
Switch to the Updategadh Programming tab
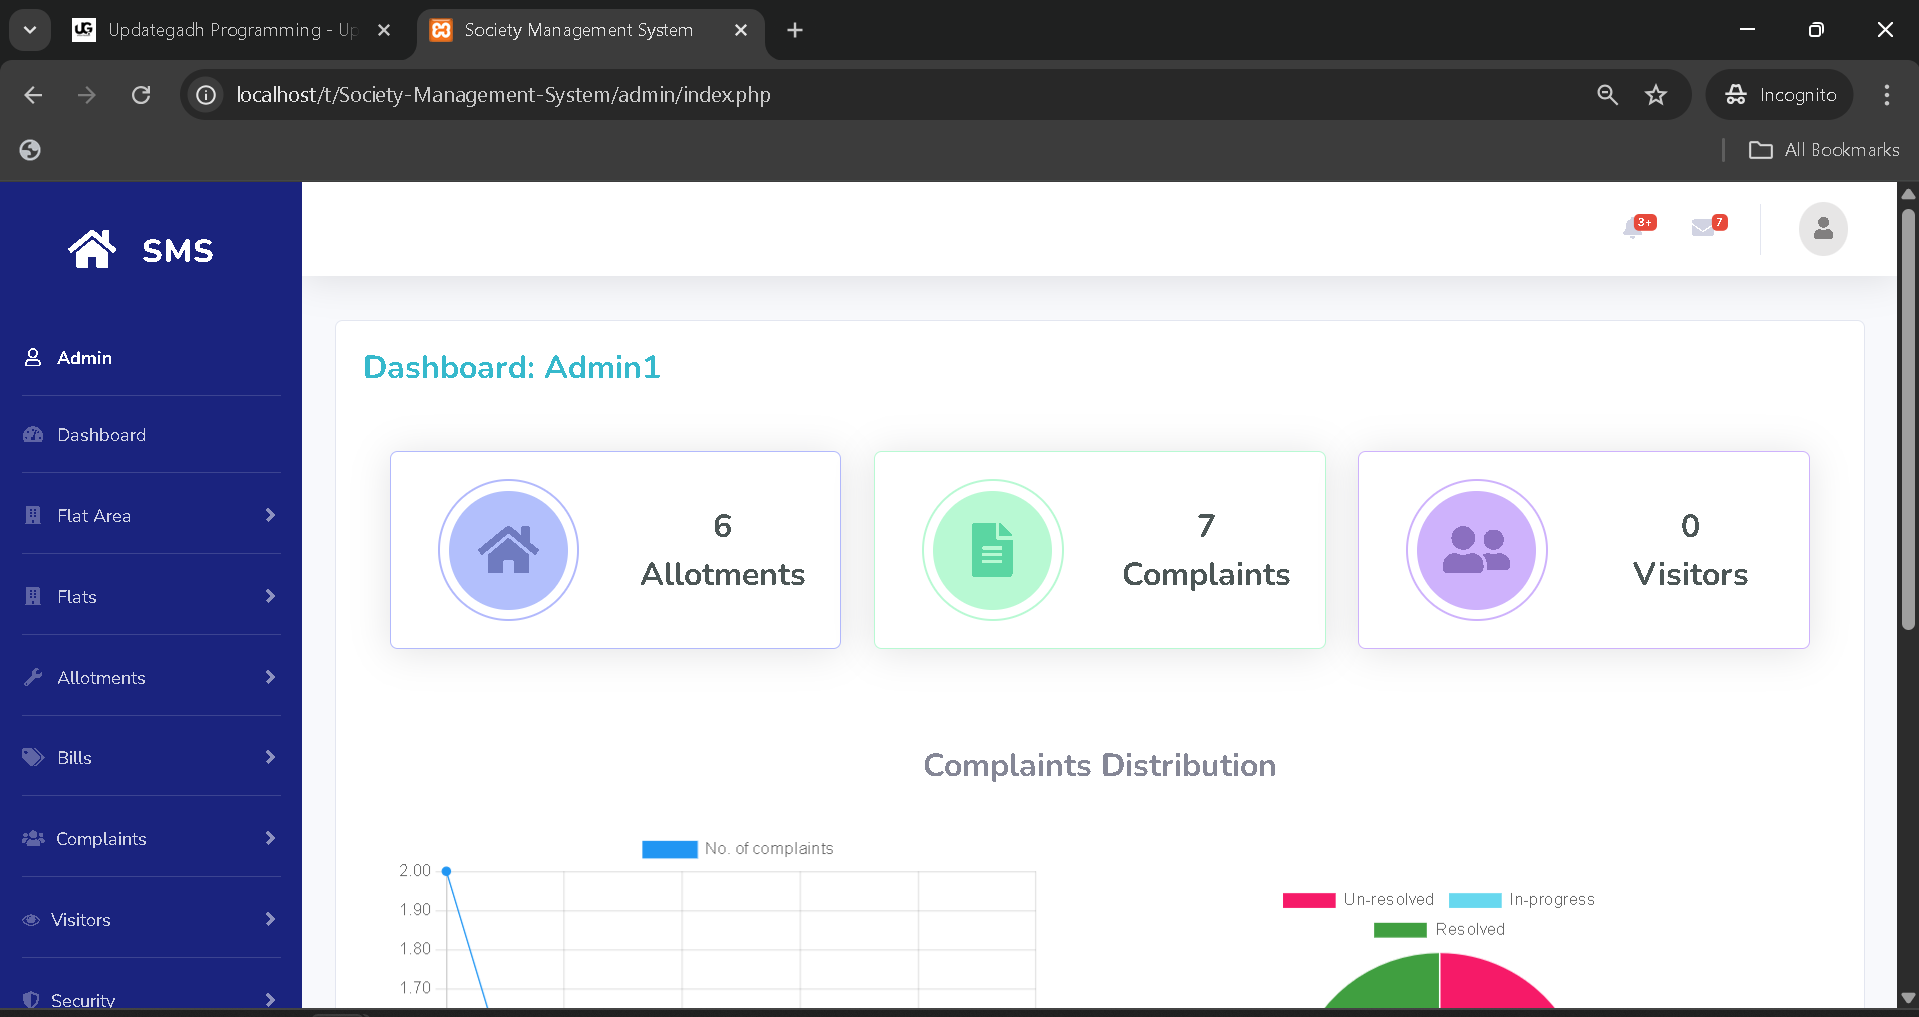click(x=230, y=30)
